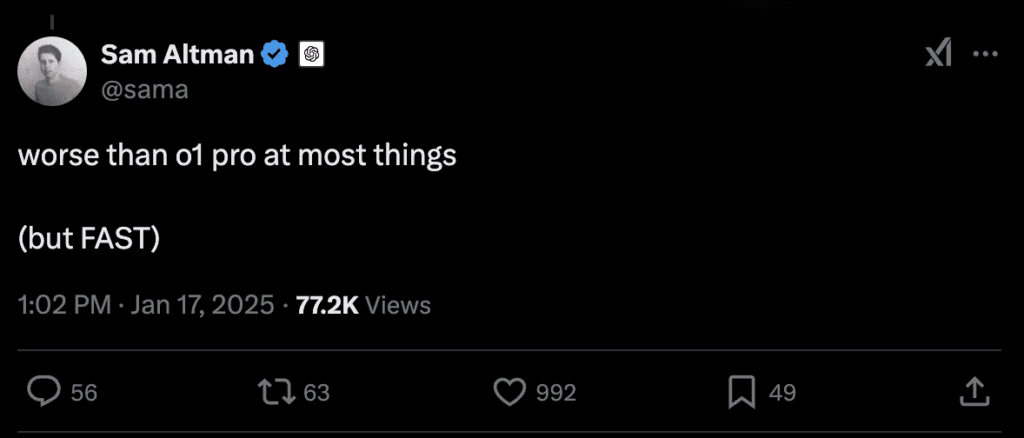This screenshot has width=1024, height=438.
Task: Click the 63 reposts count
Action: pos(317,393)
